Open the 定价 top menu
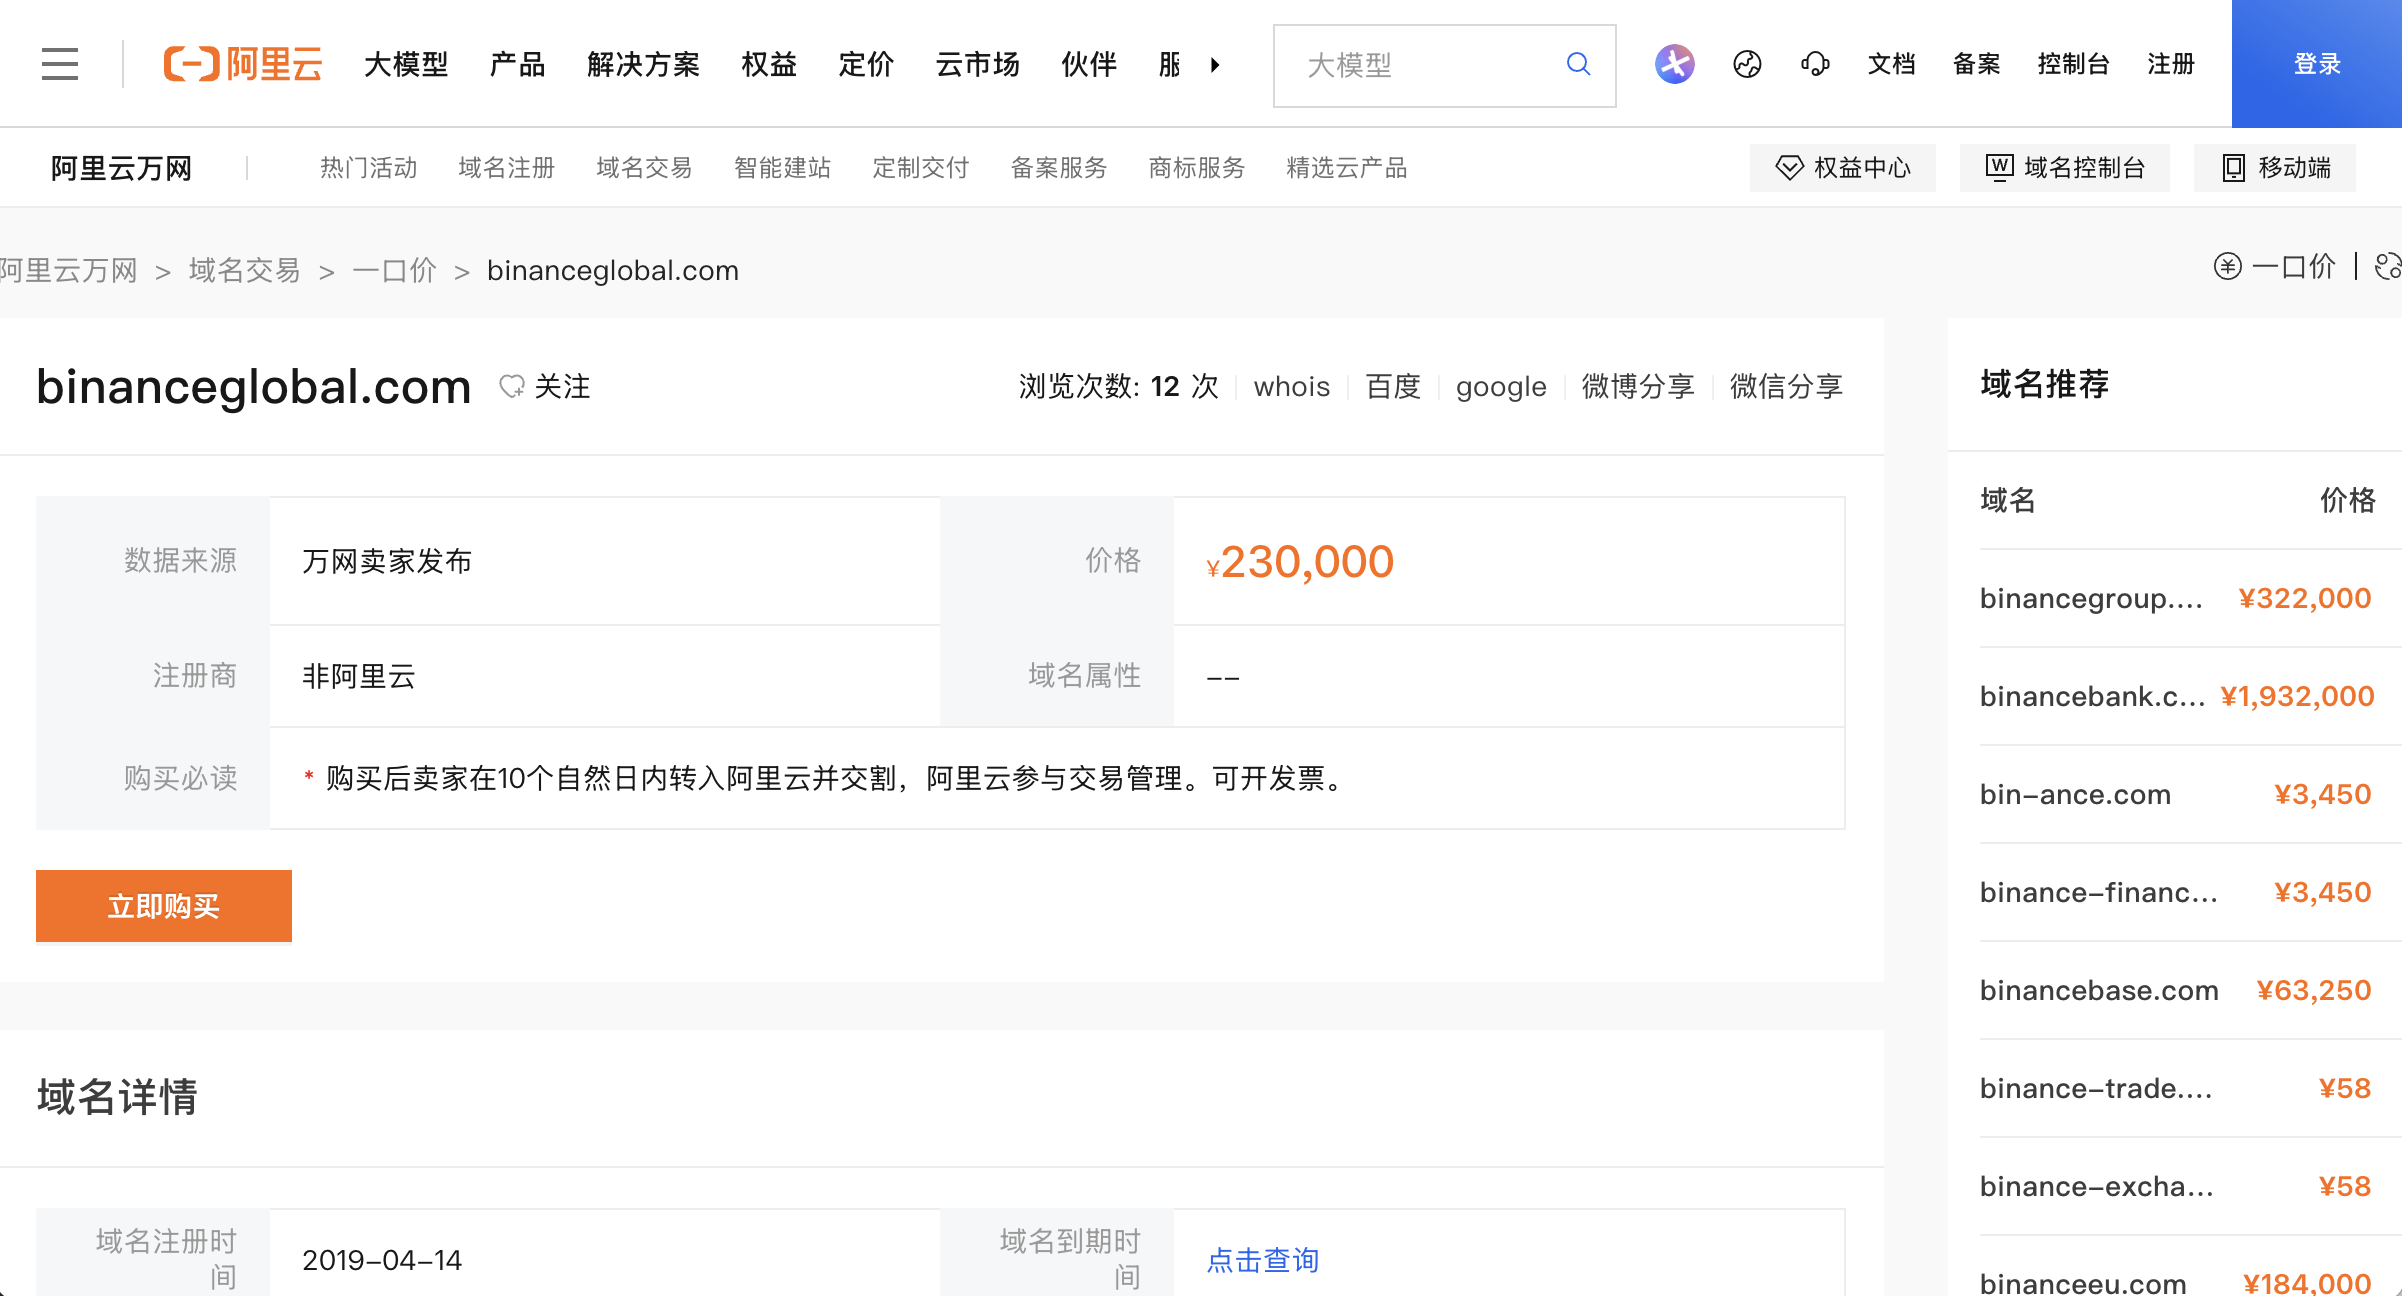 (x=866, y=64)
